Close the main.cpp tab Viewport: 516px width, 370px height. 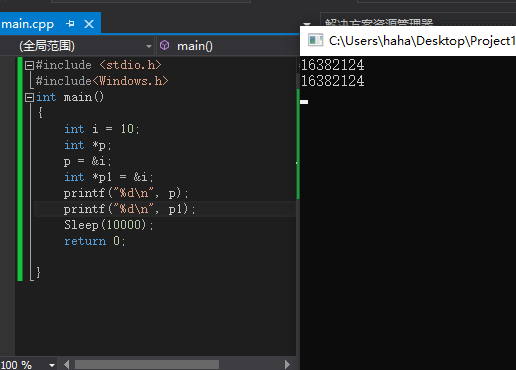[89, 24]
